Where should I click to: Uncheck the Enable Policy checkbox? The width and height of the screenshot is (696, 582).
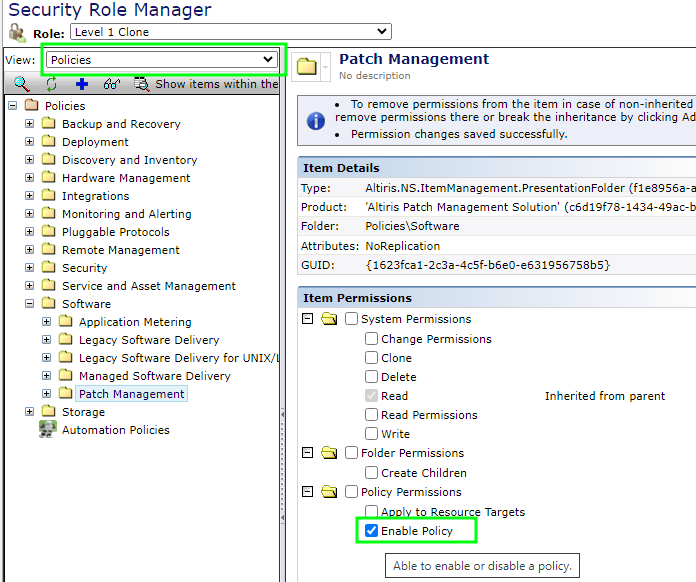[x=371, y=531]
